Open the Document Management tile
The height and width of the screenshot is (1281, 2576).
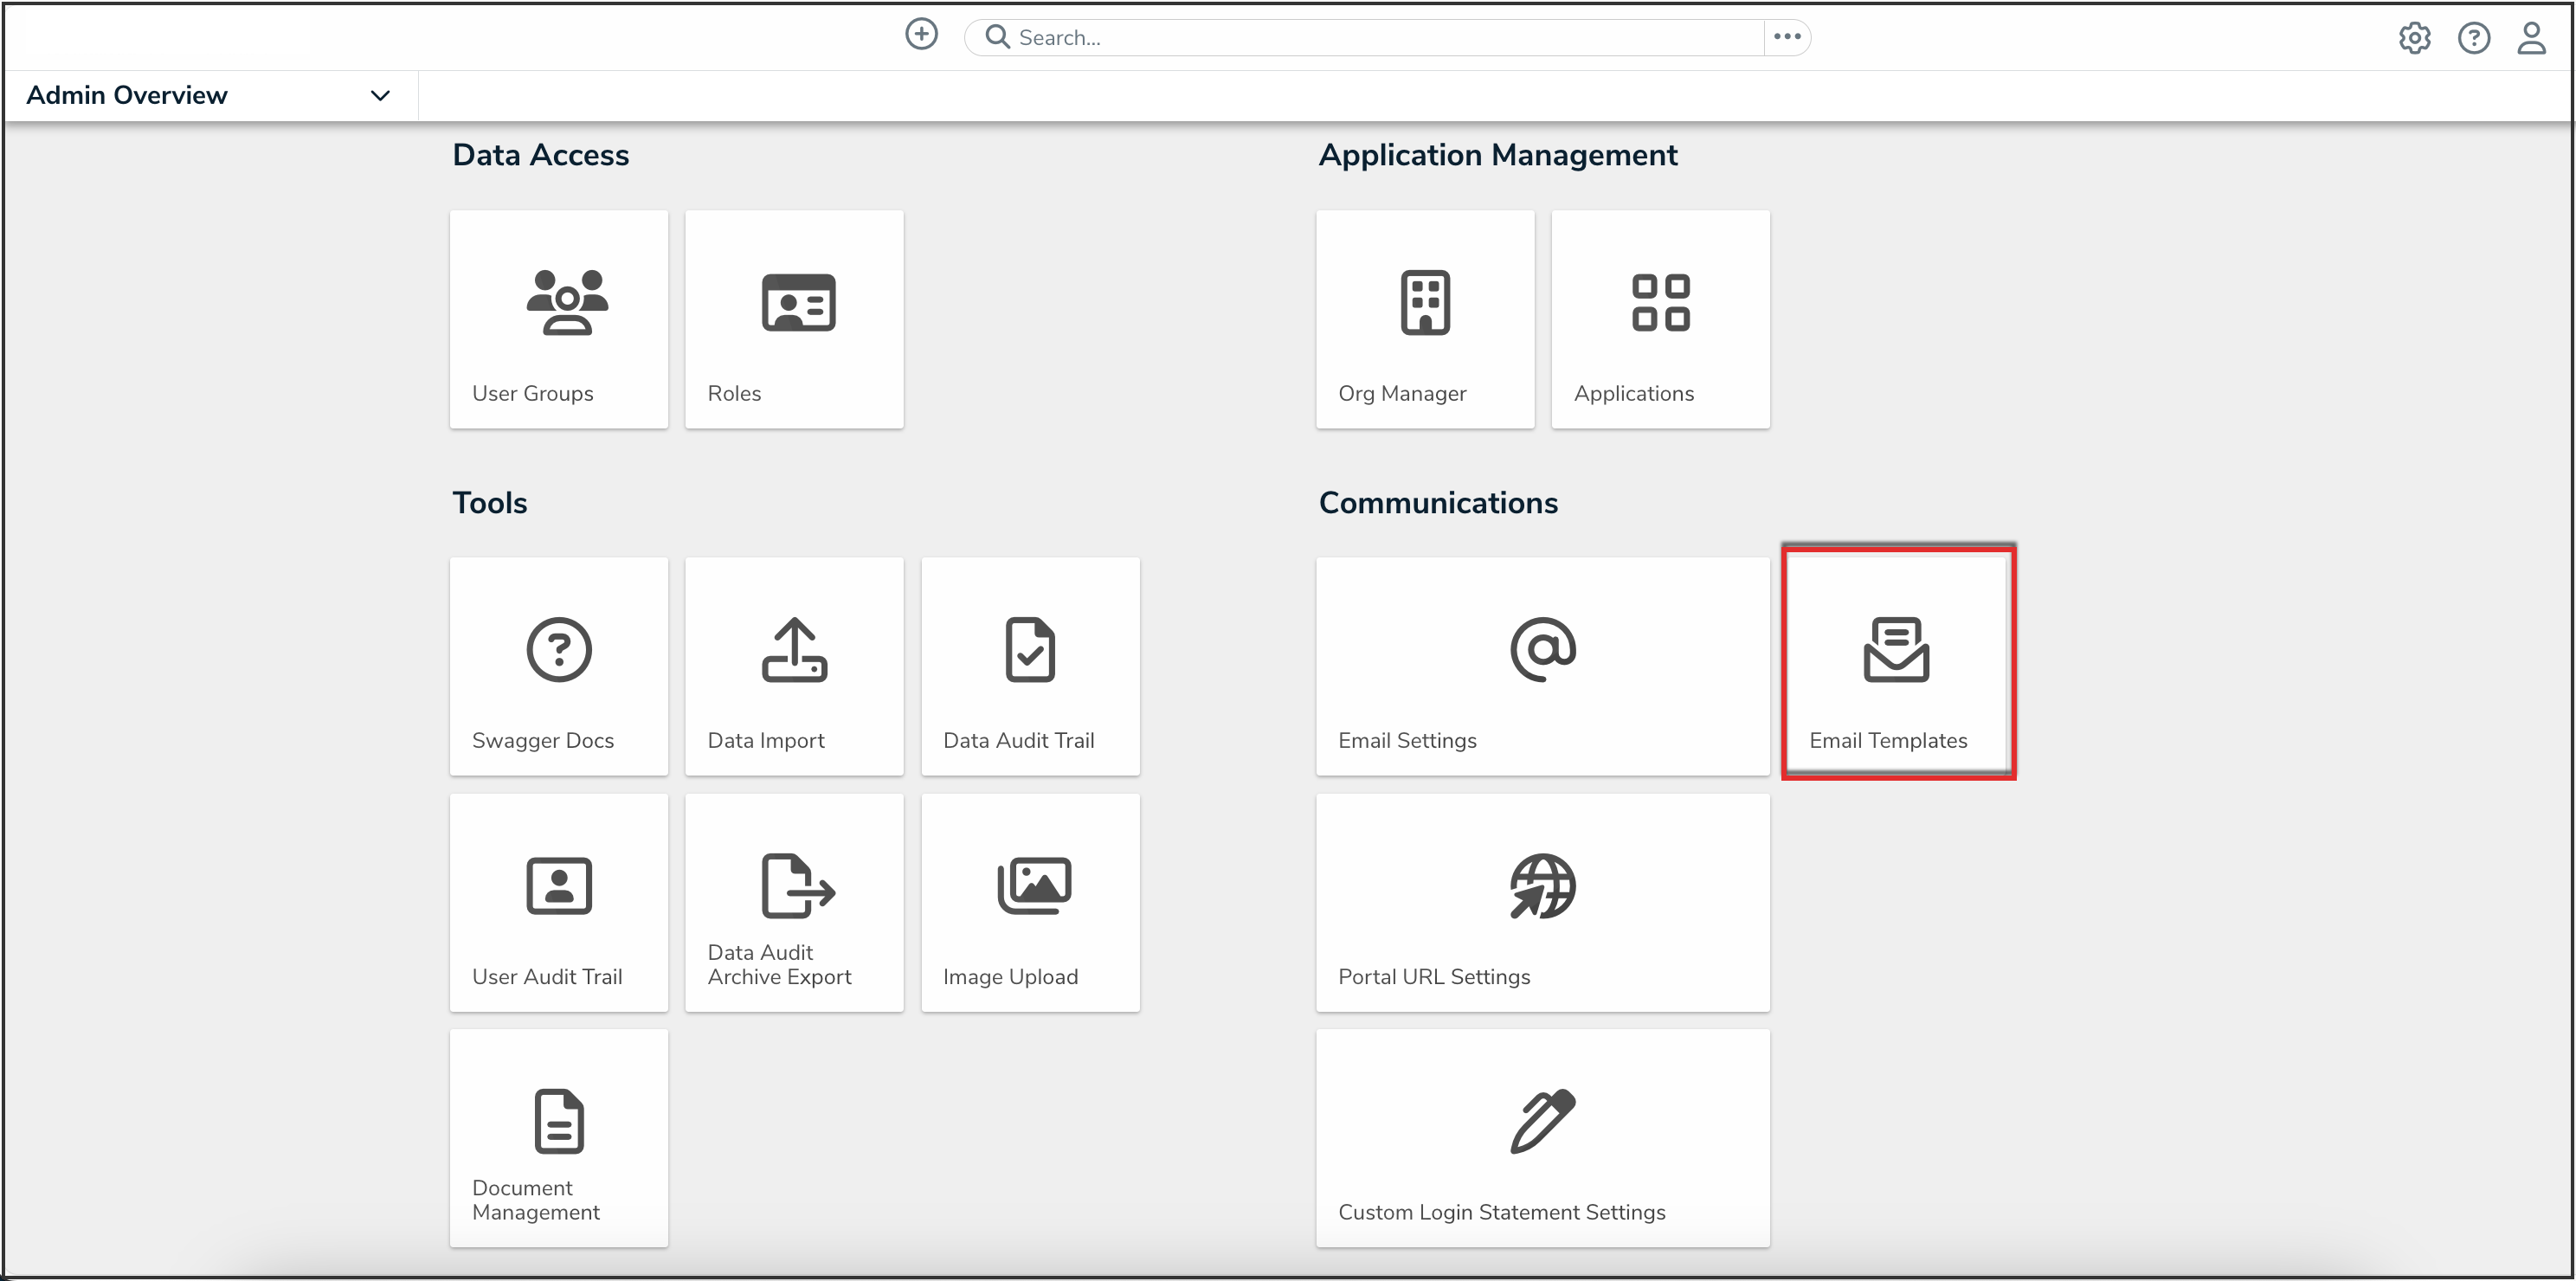(558, 1139)
